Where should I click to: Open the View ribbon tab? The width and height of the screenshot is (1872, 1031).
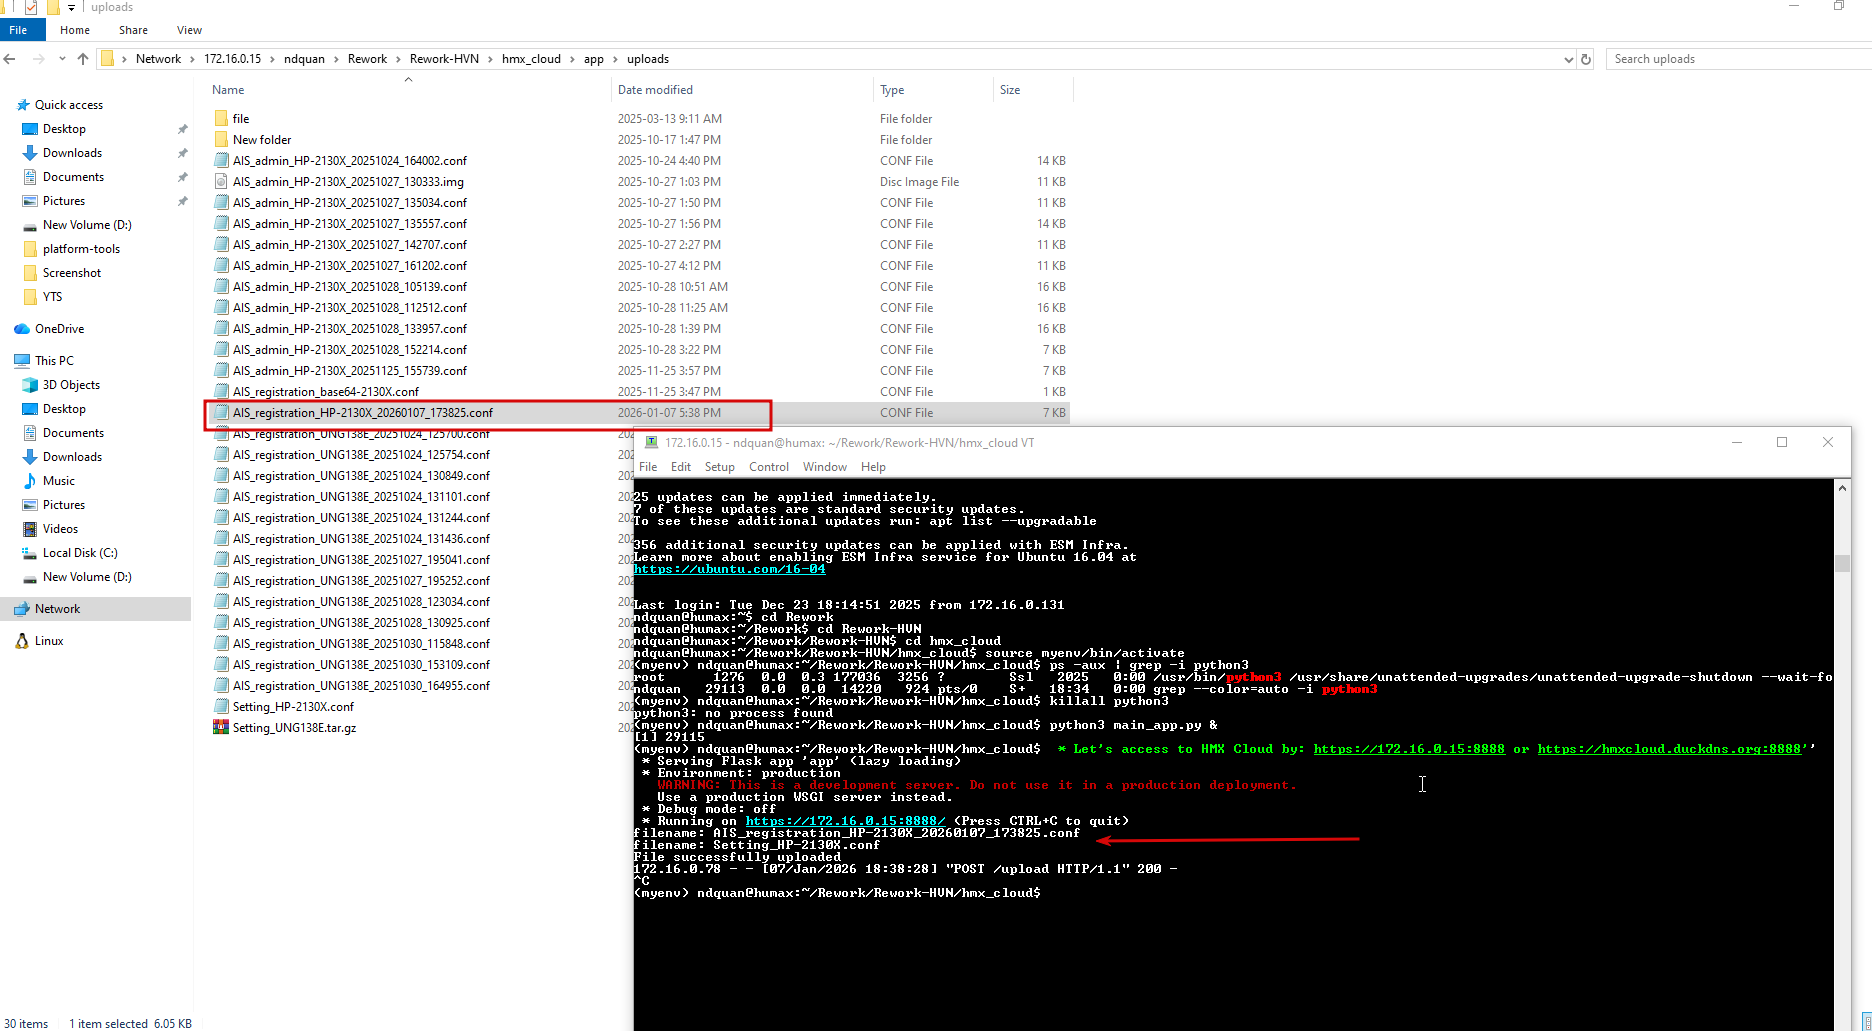click(189, 30)
